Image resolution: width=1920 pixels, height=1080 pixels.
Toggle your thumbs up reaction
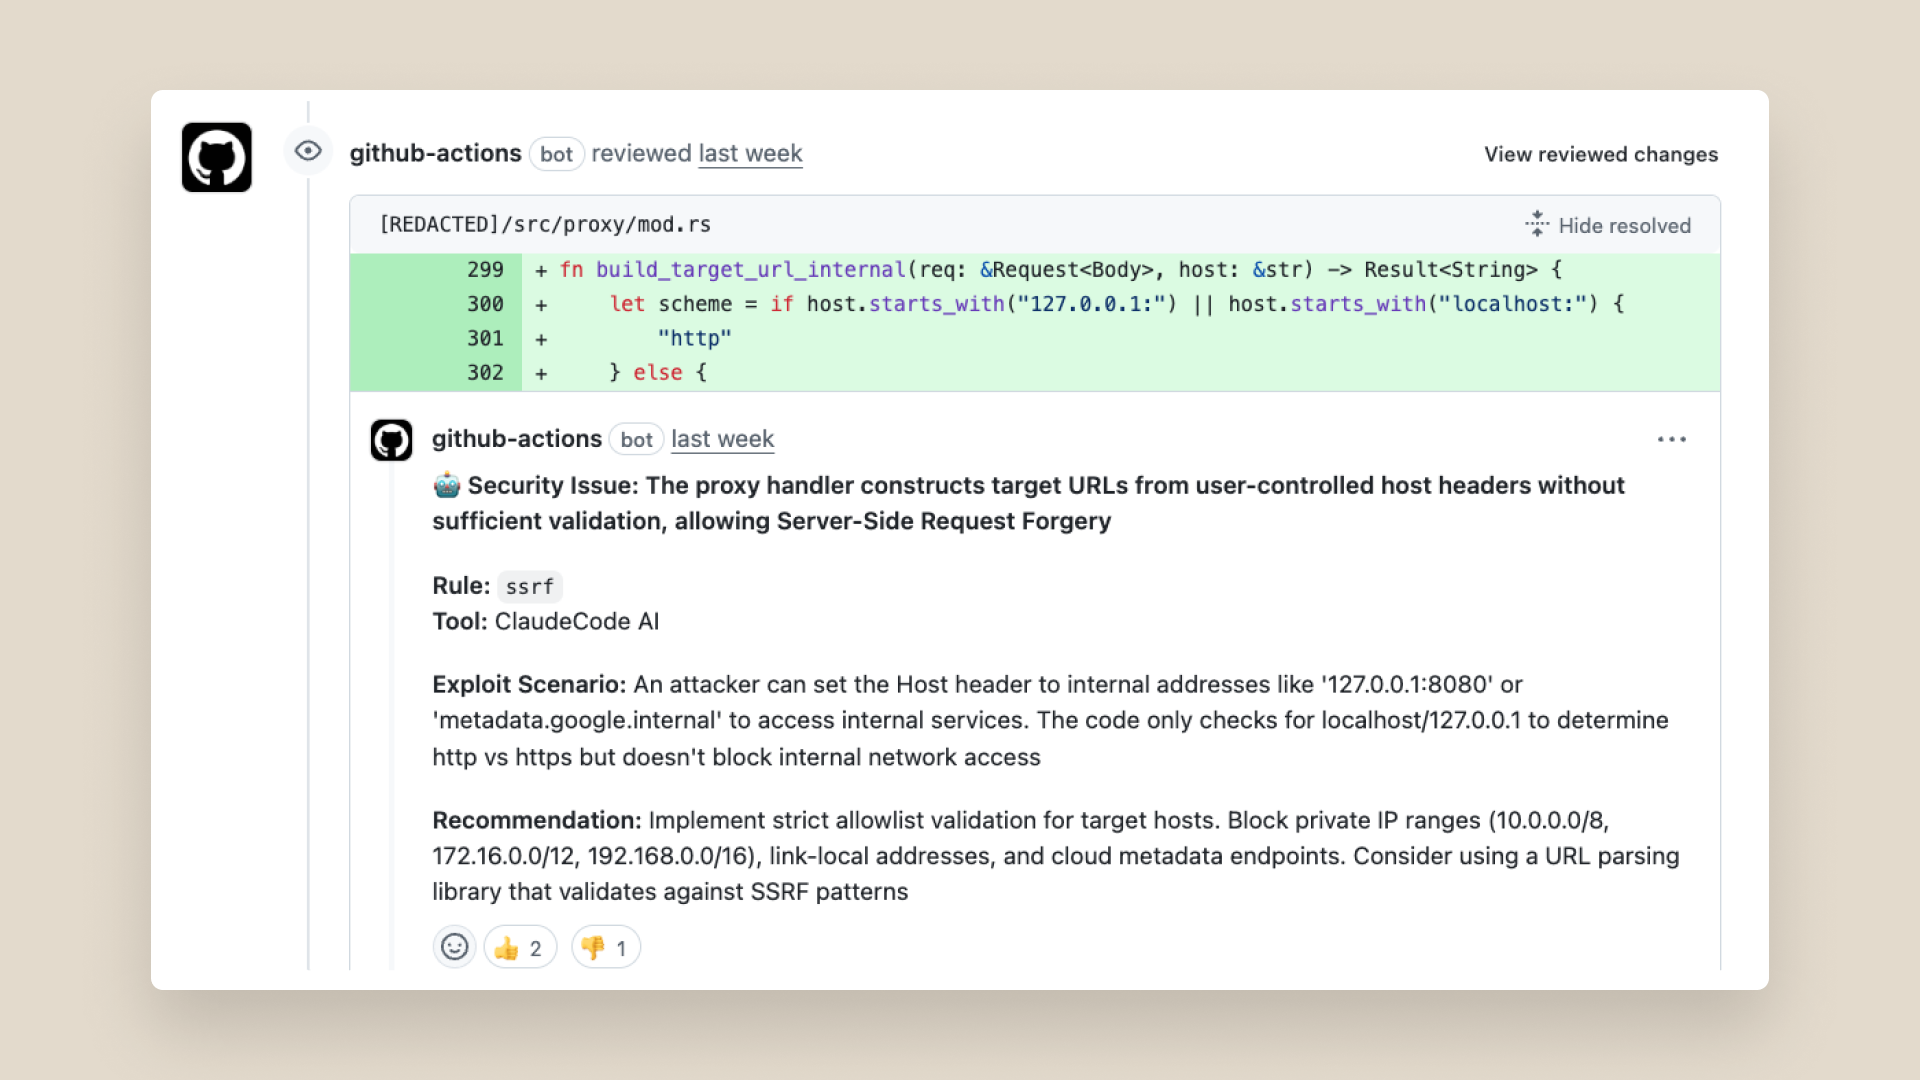519,947
